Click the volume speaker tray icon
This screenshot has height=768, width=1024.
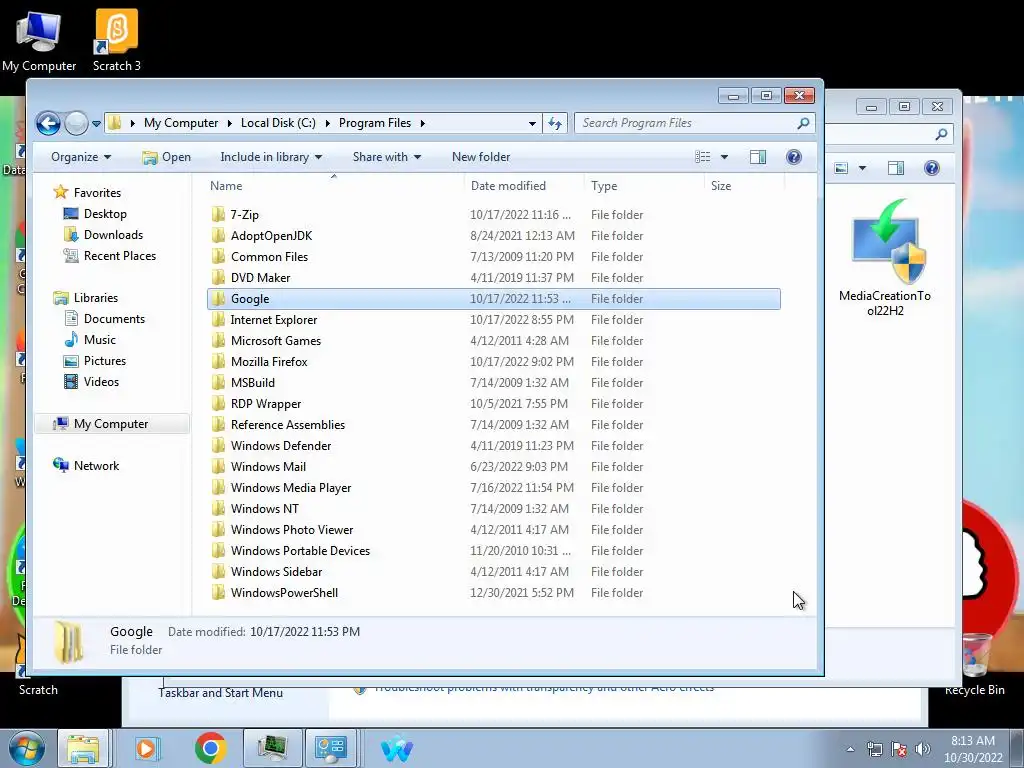pos(922,748)
